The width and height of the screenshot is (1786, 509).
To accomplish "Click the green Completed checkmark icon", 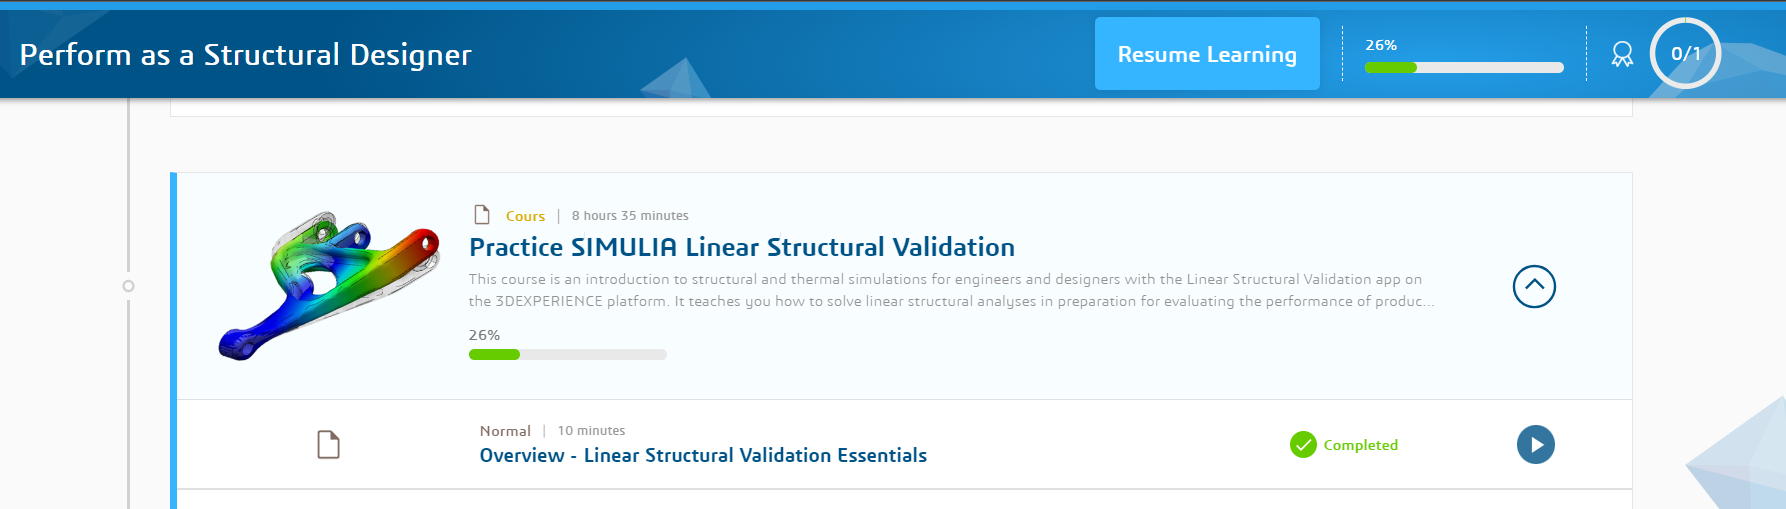I will (x=1303, y=445).
